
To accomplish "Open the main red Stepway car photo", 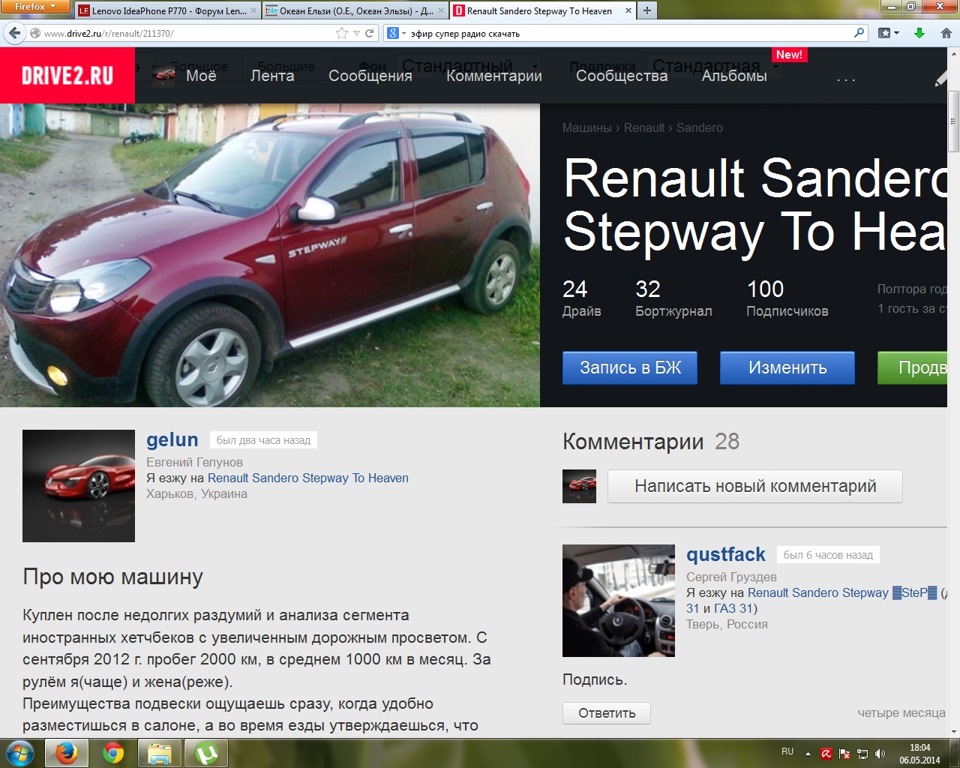I will (x=270, y=255).
